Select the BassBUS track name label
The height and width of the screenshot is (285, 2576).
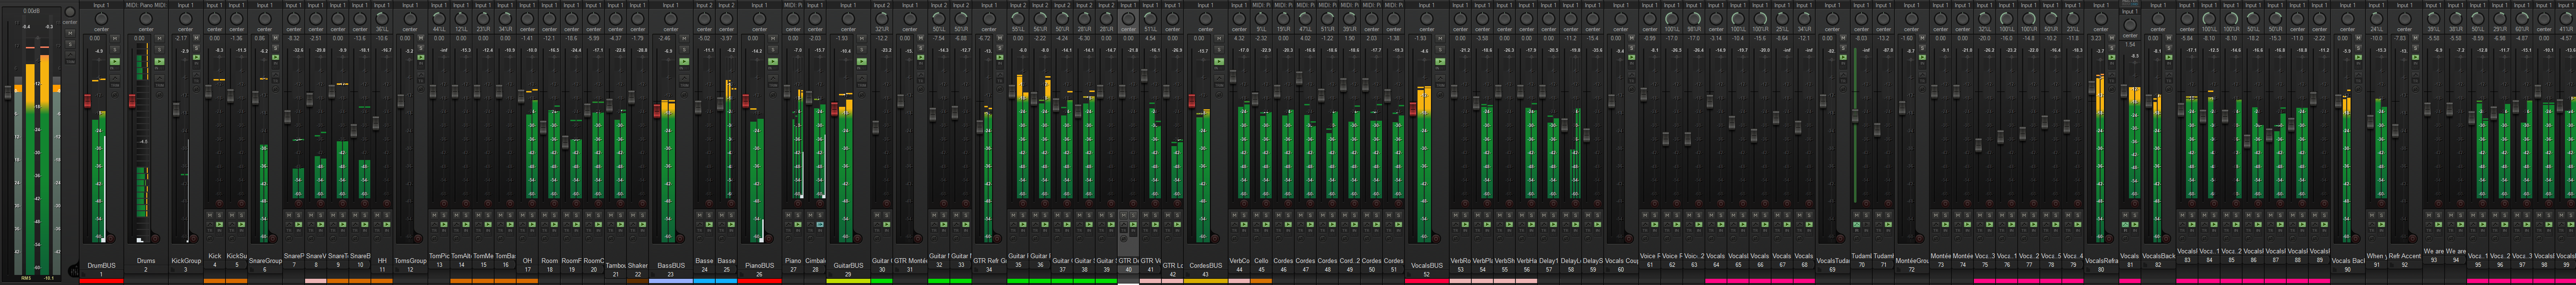coord(671,266)
